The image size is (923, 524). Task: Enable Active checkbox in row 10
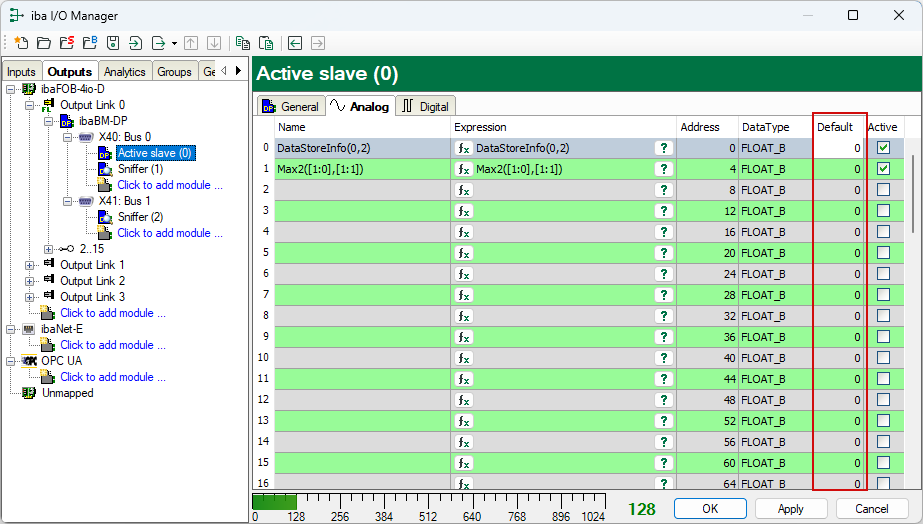click(883, 358)
